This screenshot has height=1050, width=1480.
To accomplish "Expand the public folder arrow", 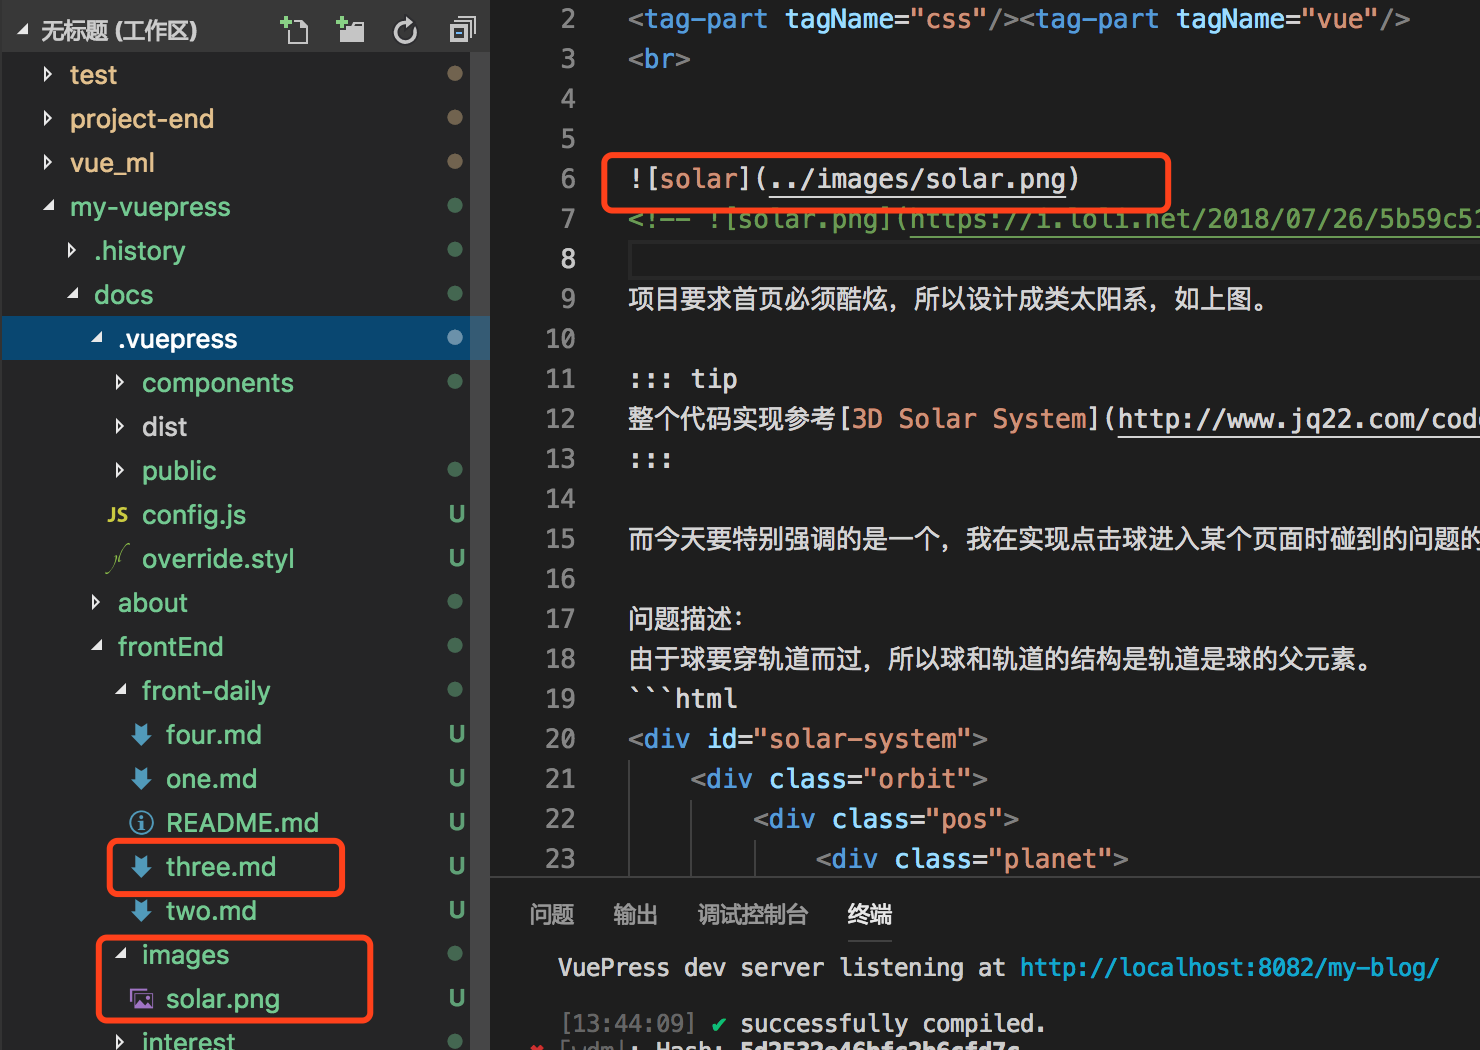I will tap(119, 470).
